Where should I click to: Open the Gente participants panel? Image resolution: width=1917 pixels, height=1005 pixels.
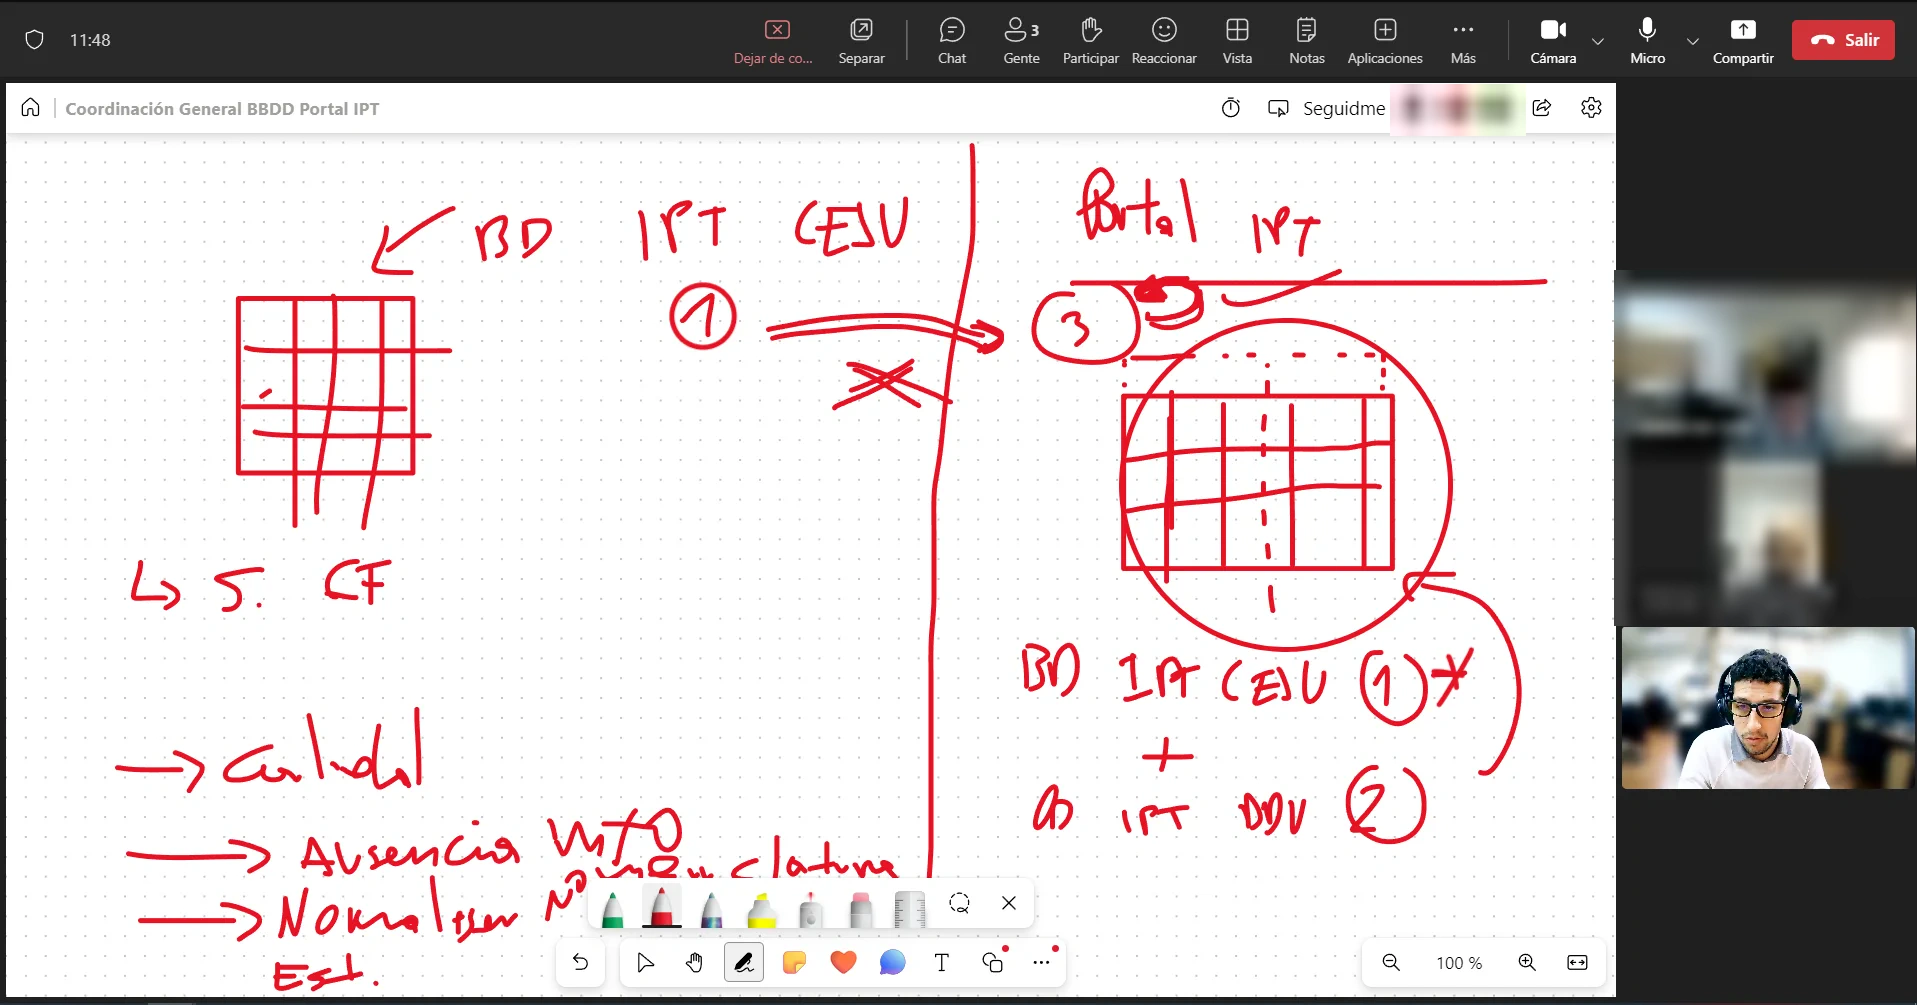point(1021,41)
